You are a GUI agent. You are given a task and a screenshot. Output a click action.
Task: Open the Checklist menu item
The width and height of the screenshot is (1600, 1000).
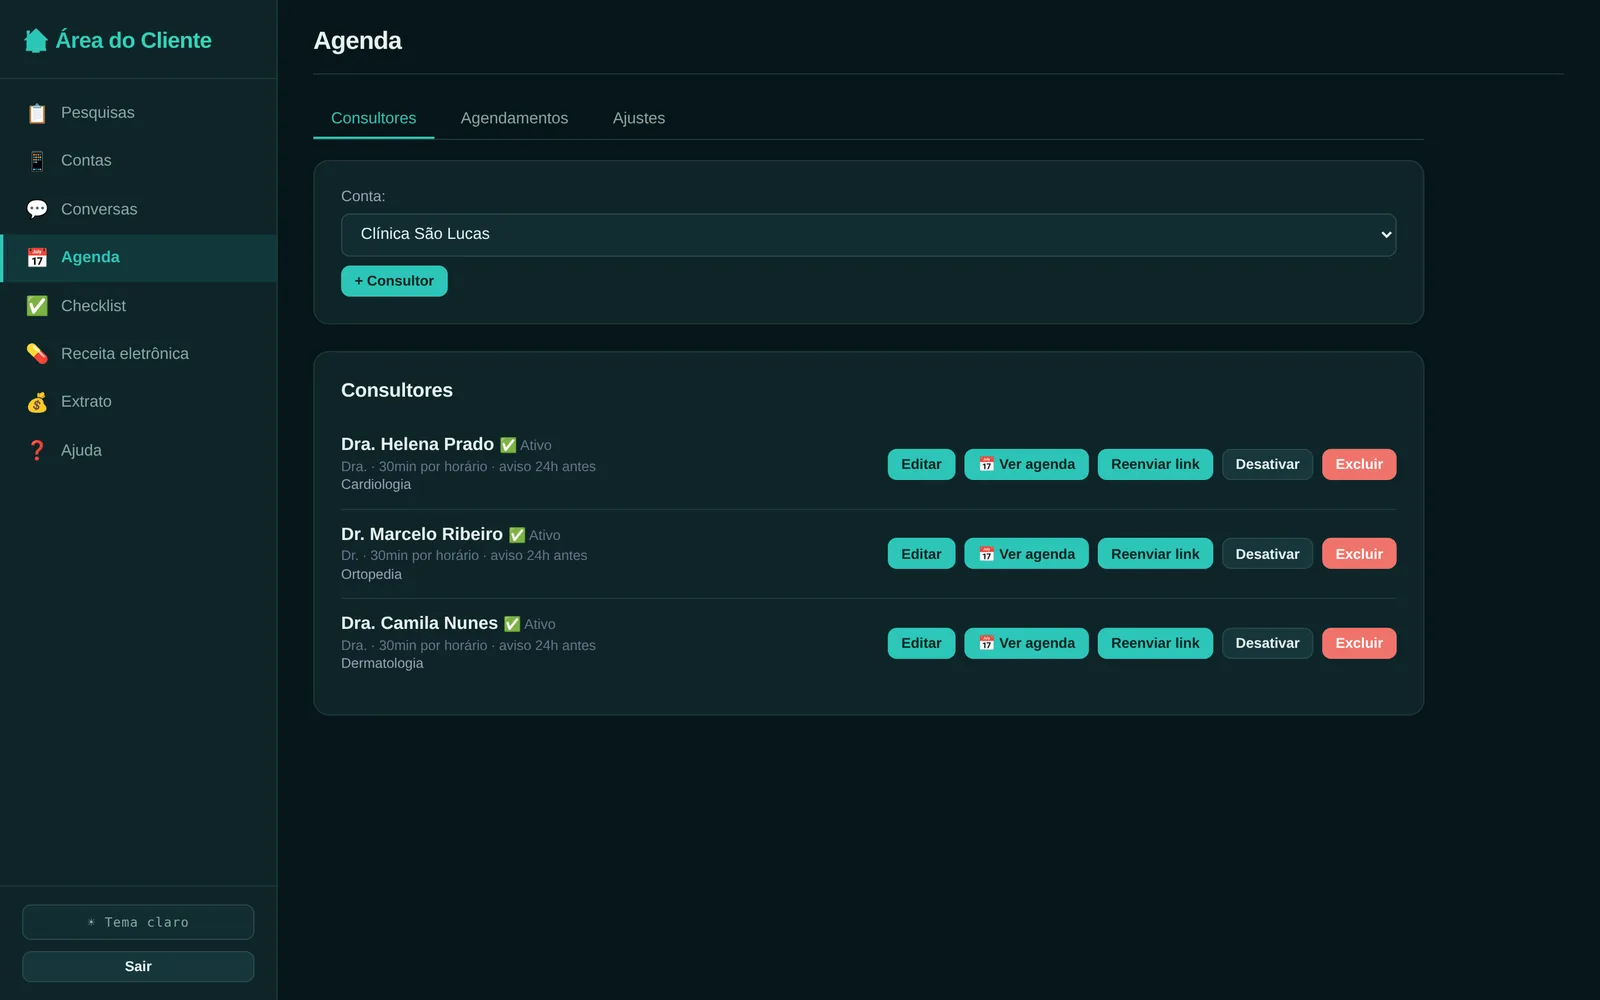tap(138, 306)
